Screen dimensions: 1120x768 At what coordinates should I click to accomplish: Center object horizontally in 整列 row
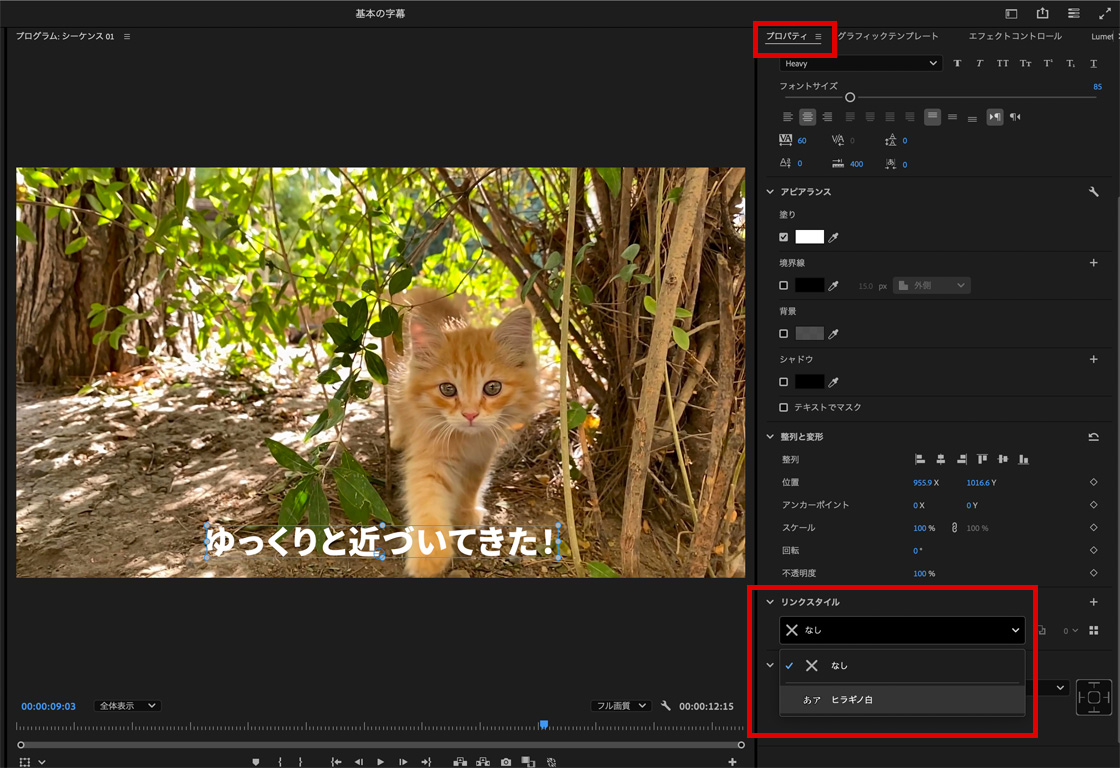pyautogui.click(x=941, y=459)
